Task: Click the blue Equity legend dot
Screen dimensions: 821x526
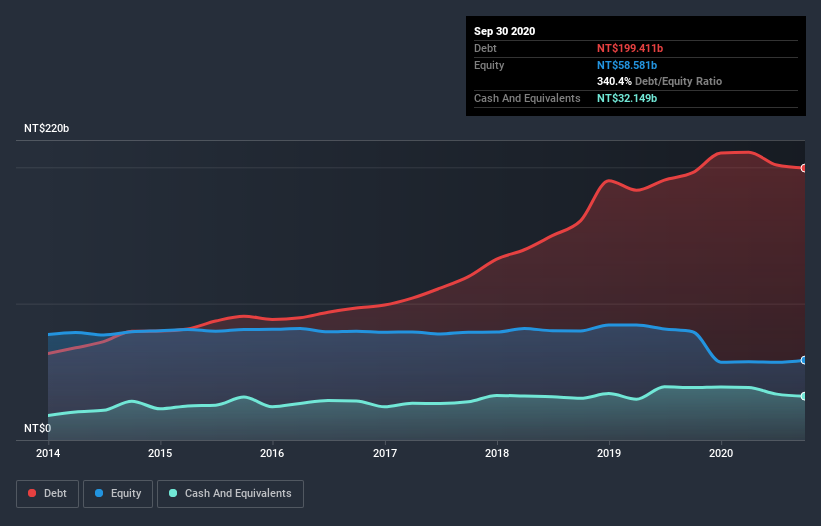Action: click(x=99, y=493)
